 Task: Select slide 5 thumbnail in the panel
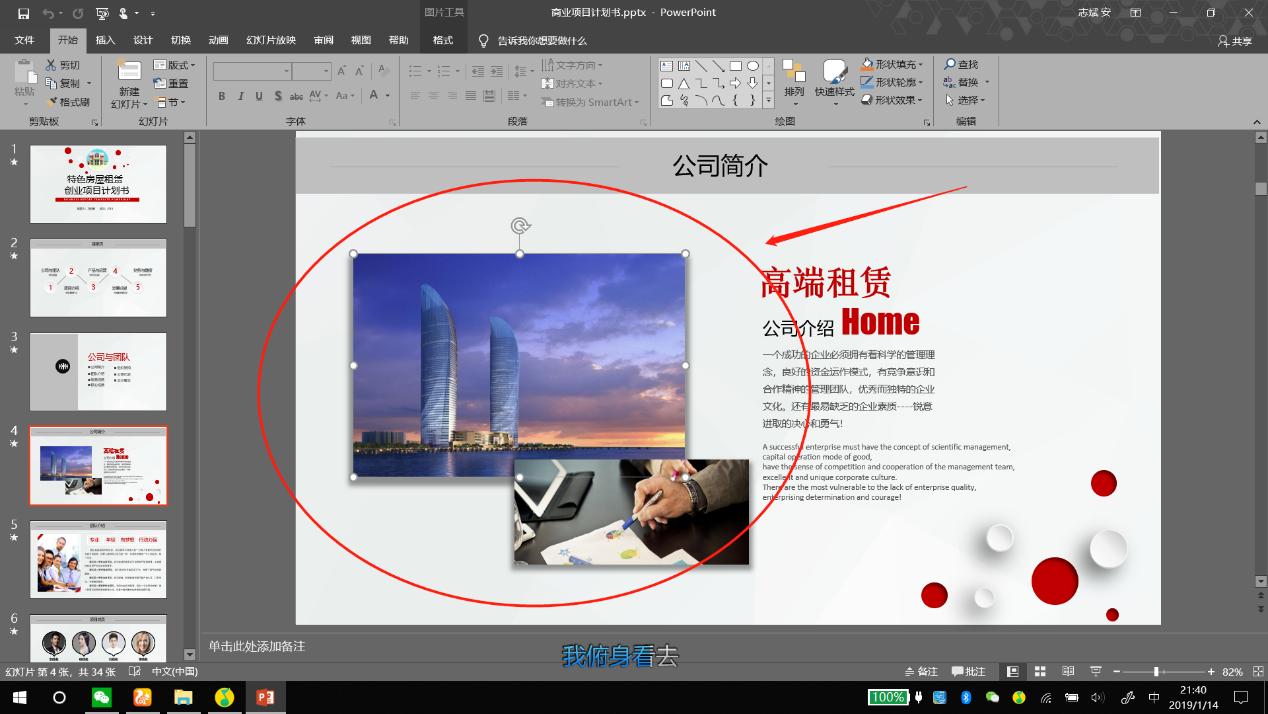pyautogui.click(x=98, y=558)
